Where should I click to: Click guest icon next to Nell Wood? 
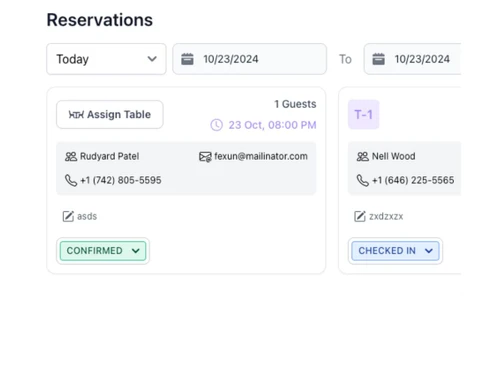coord(363,156)
